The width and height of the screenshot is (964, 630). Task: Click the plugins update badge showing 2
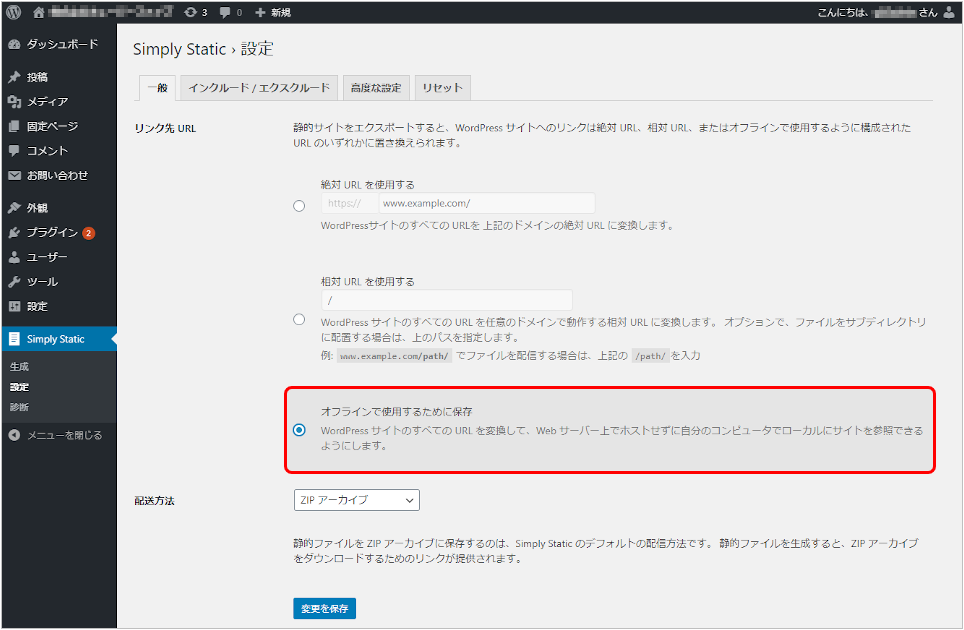tap(89, 233)
